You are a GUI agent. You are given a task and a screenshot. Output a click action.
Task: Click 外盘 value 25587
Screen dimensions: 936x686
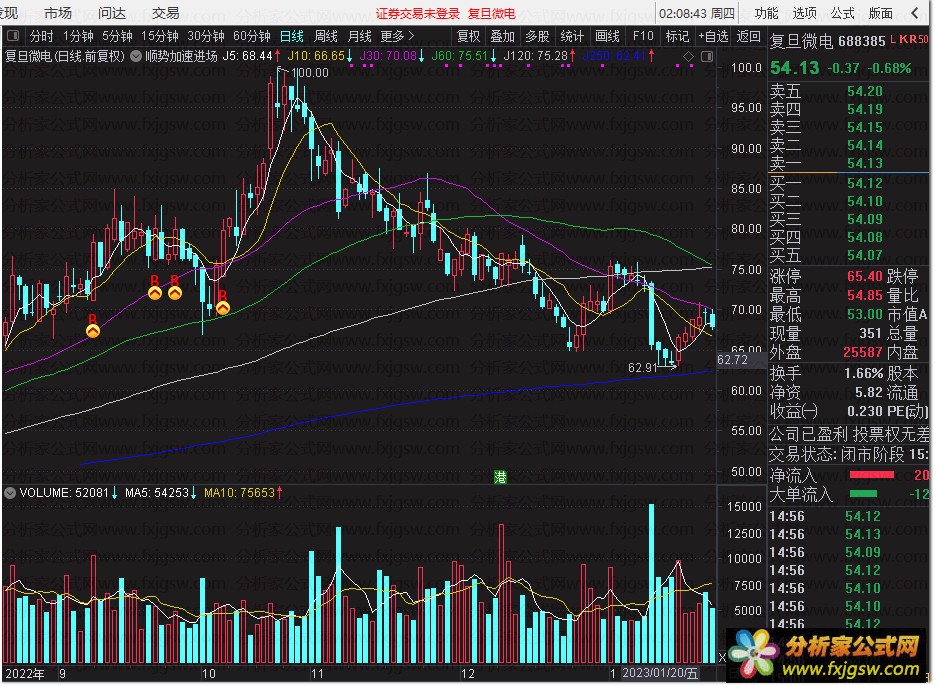coord(863,352)
